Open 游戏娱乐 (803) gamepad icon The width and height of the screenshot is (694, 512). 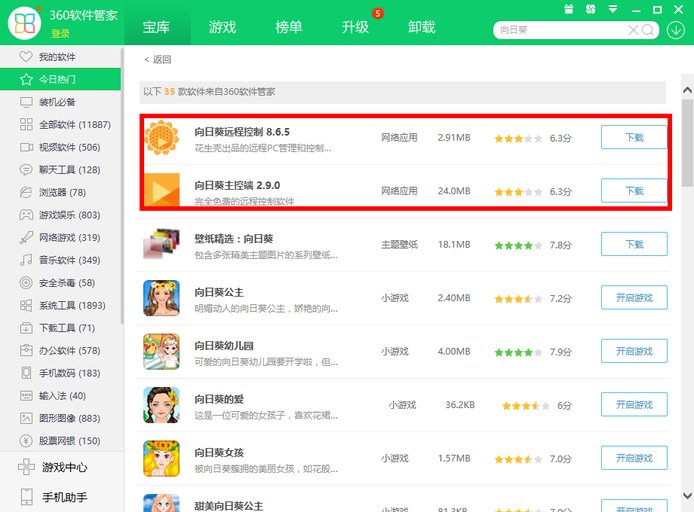tap(26, 215)
